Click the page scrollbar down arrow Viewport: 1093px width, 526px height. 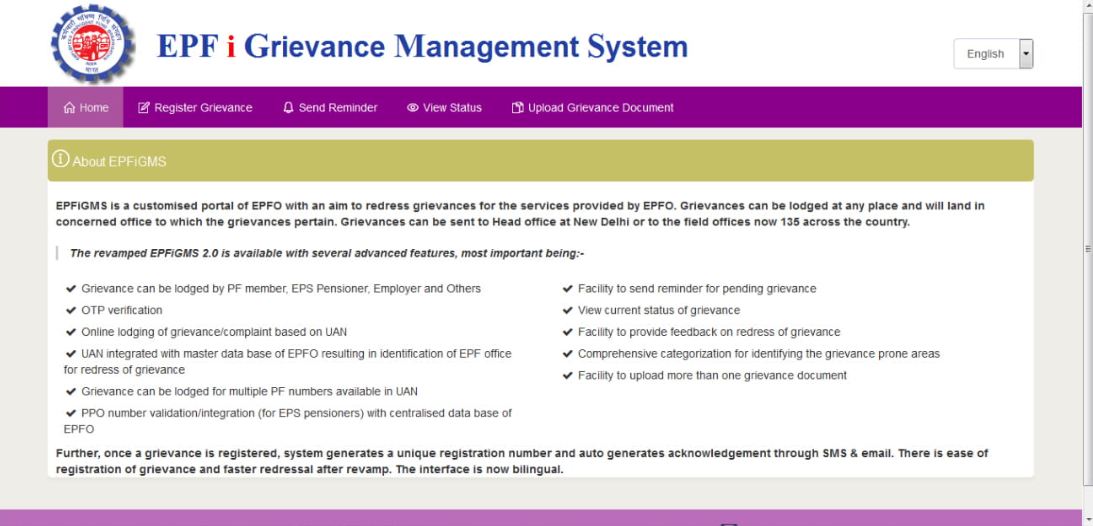tap(1086, 519)
